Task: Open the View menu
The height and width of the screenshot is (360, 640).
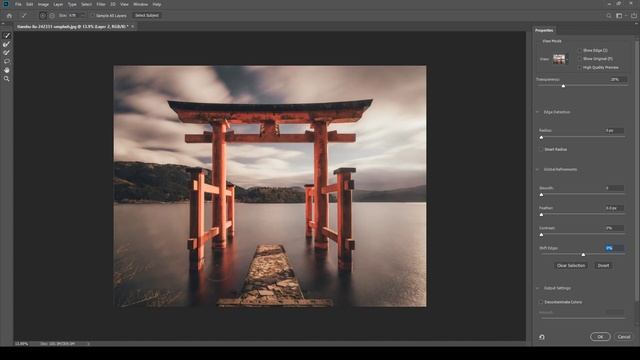Action: [124, 4]
